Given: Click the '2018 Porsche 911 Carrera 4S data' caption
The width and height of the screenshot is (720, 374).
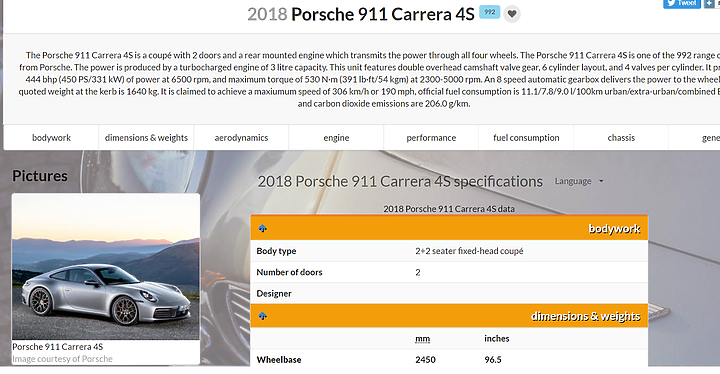Looking at the screenshot, I should (x=449, y=209).
